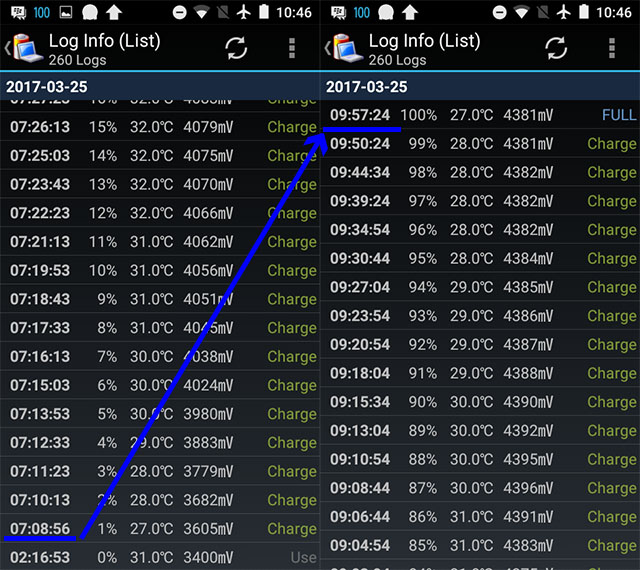The width and height of the screenshot is (640, 570).
Task: Tap the 2017-03-25 date header in right panel
Action: pyautogui.click(x=480, y=87)
